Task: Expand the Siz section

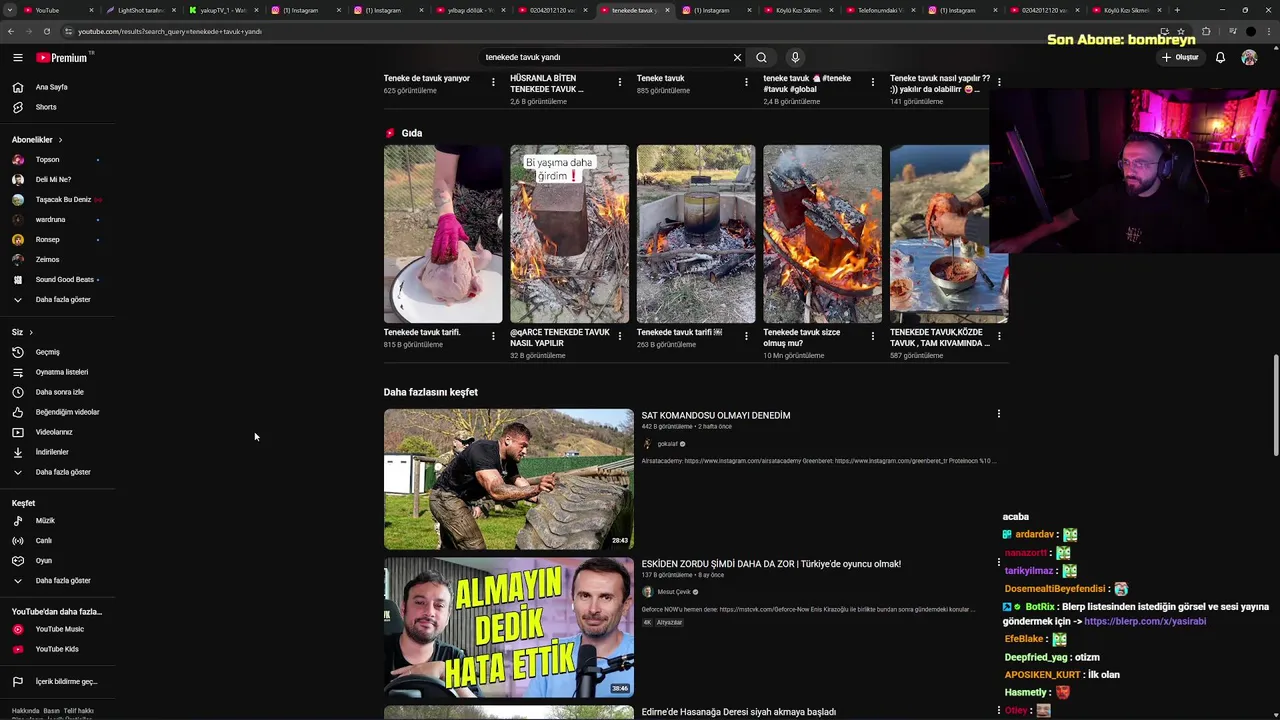Action: [22, 332]
